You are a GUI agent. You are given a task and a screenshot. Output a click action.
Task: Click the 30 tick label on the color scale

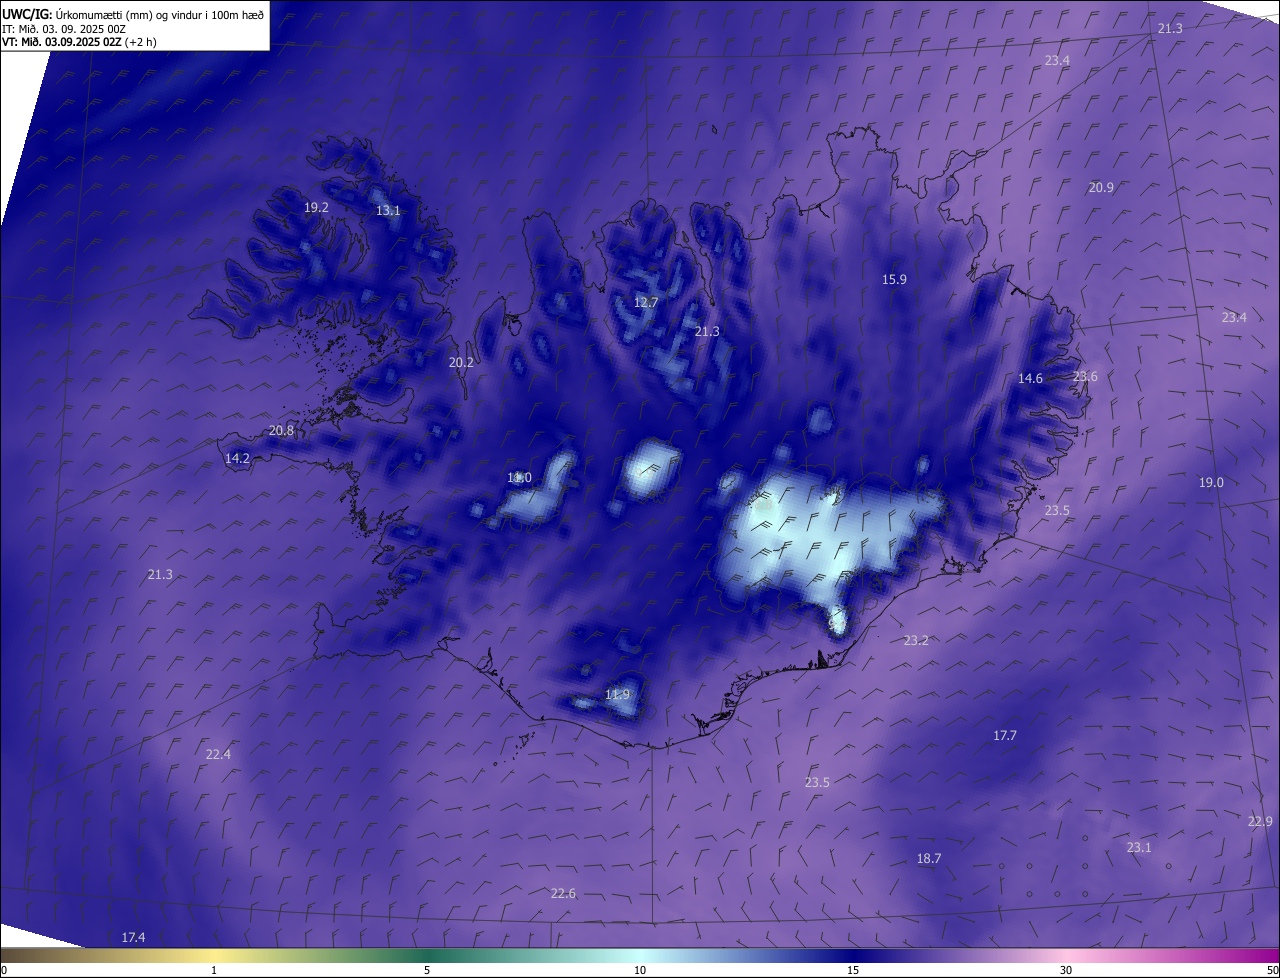(1066, 970)
